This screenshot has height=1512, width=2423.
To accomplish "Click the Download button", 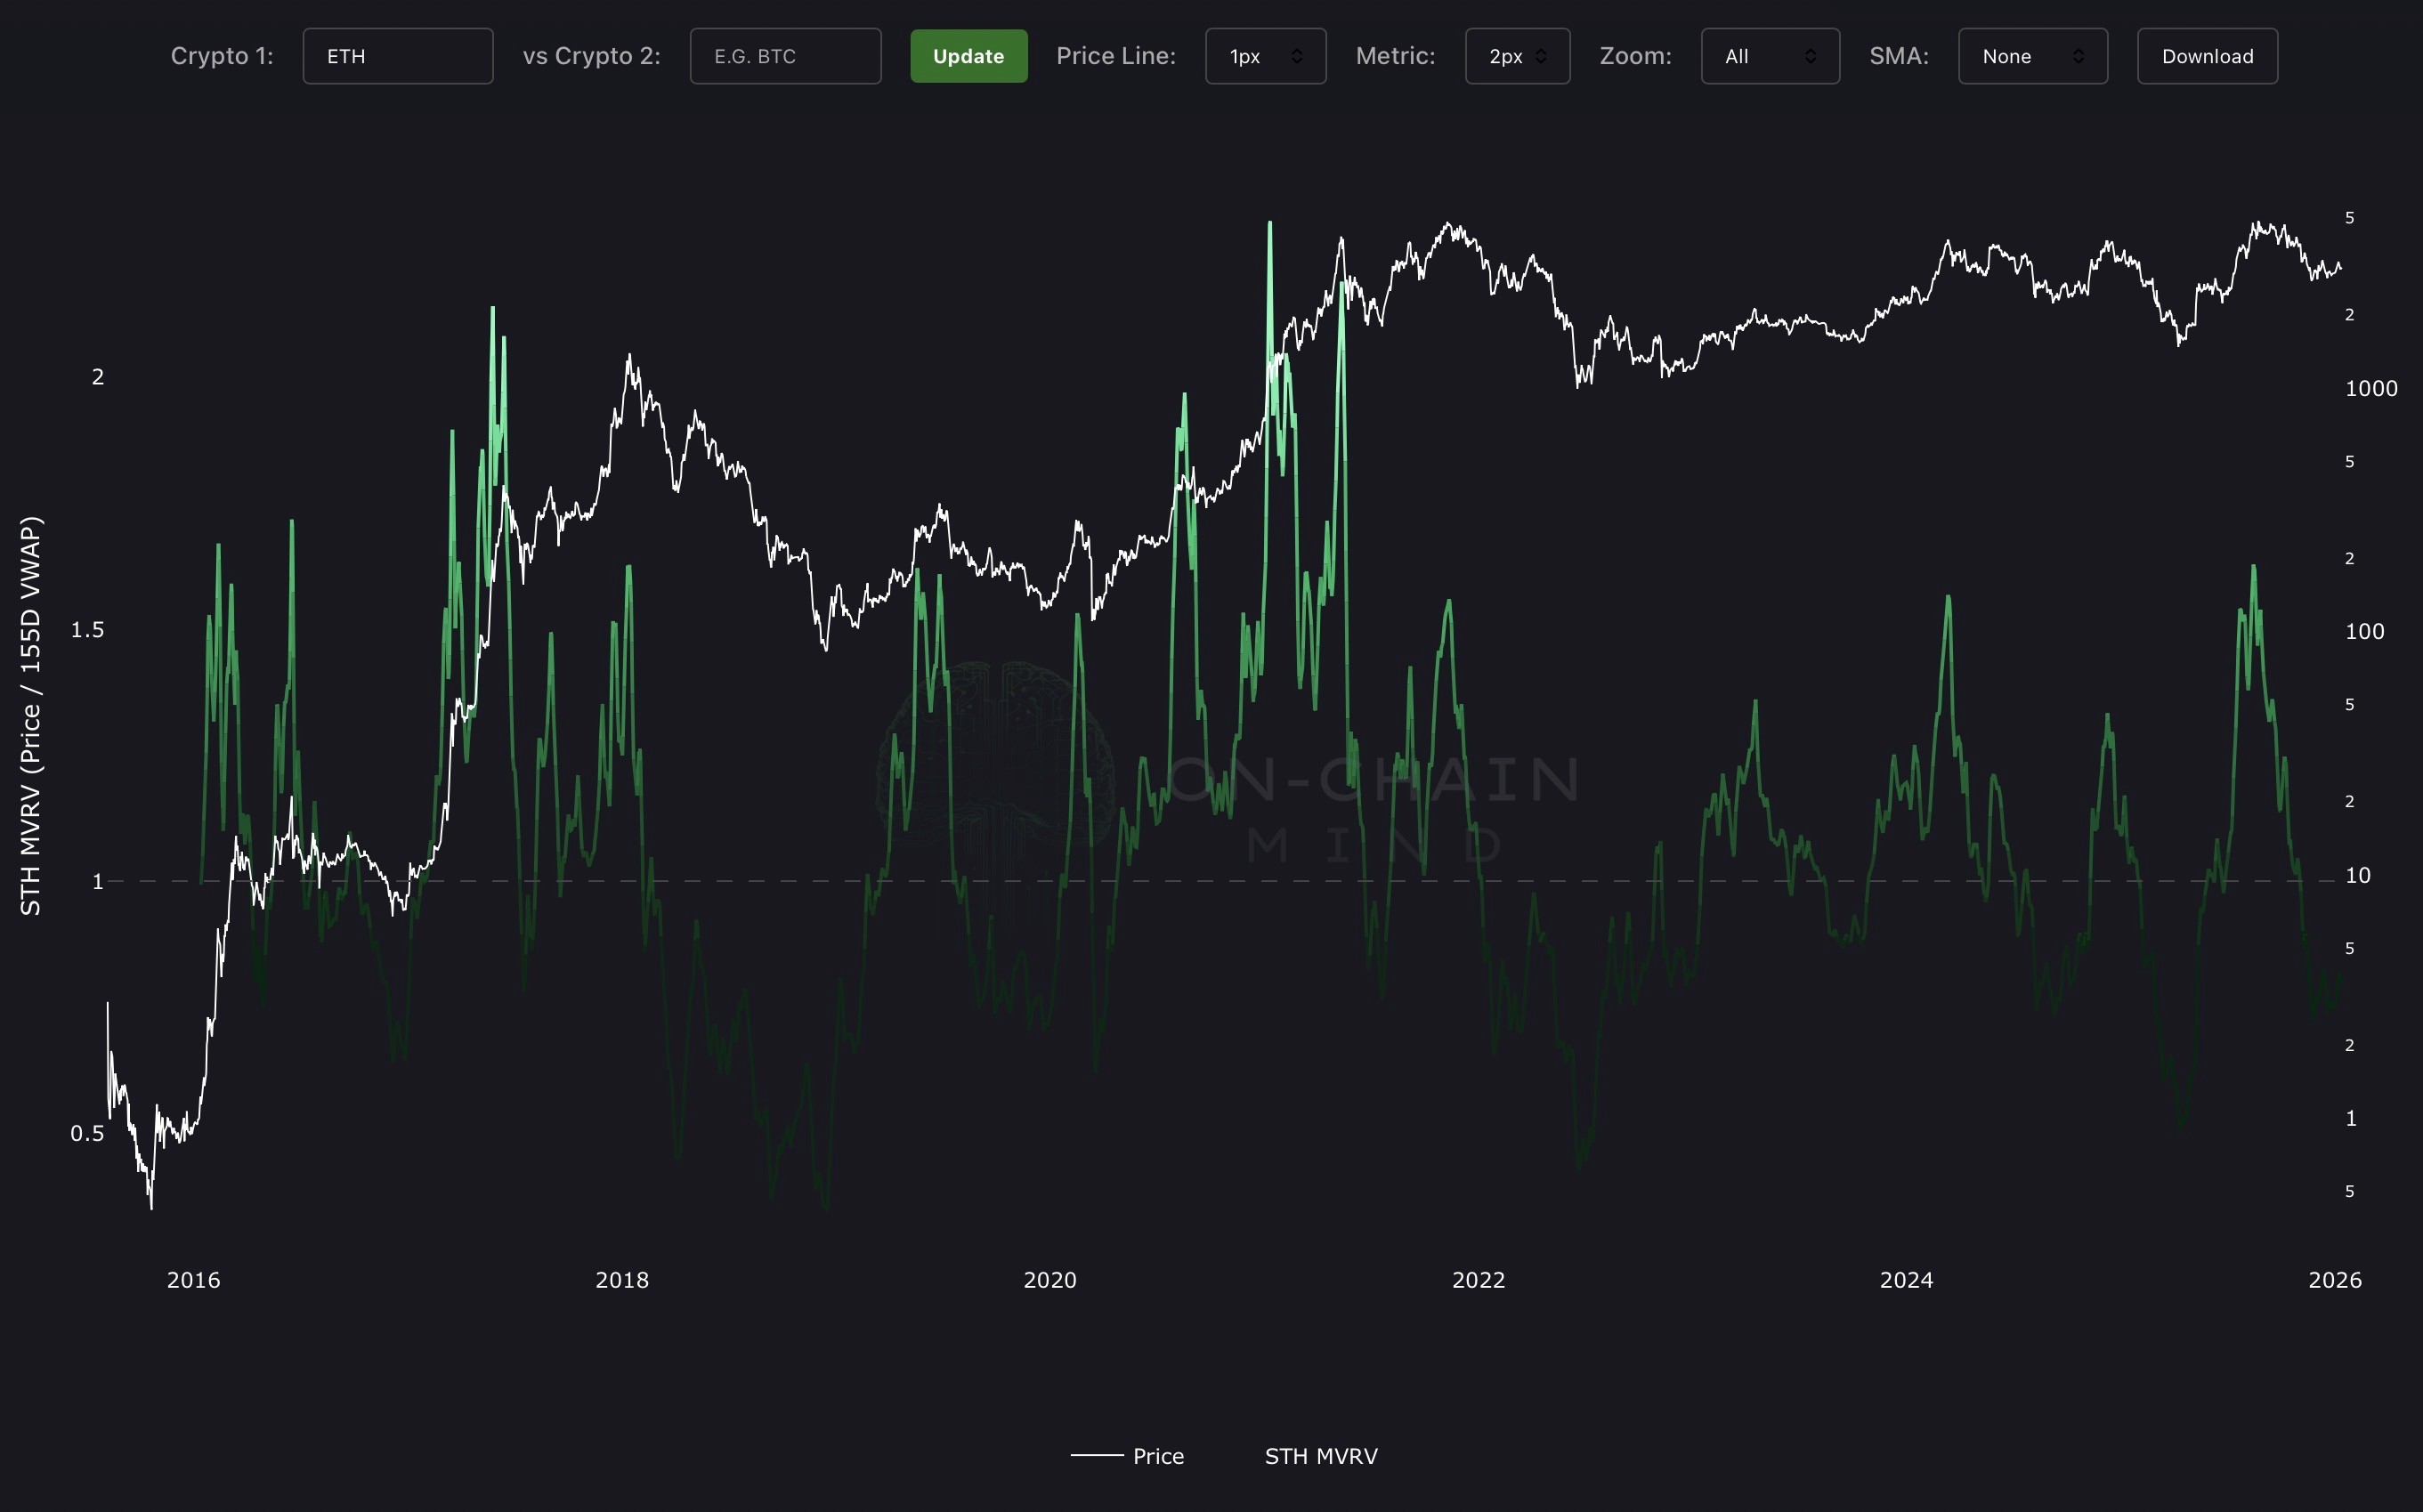I will (2207, 56).
